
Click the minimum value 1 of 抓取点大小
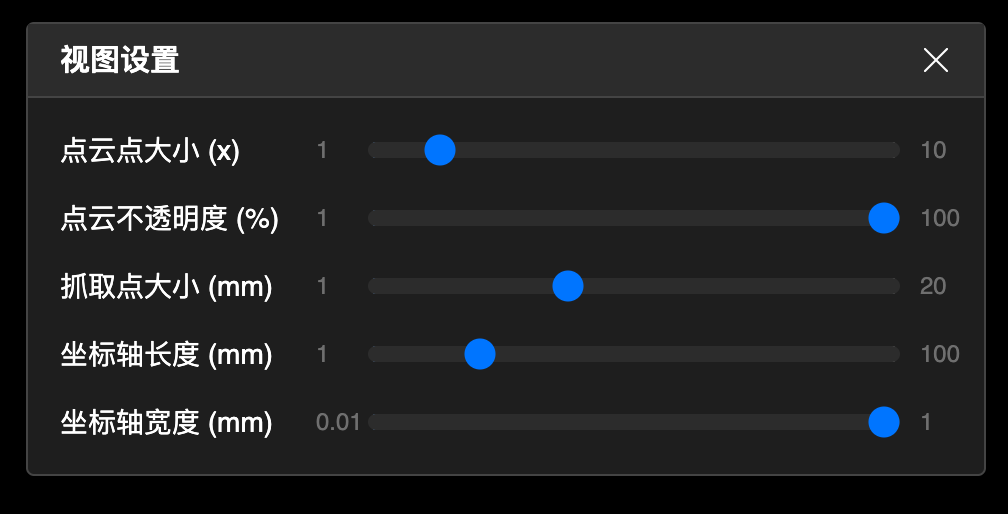322,286
